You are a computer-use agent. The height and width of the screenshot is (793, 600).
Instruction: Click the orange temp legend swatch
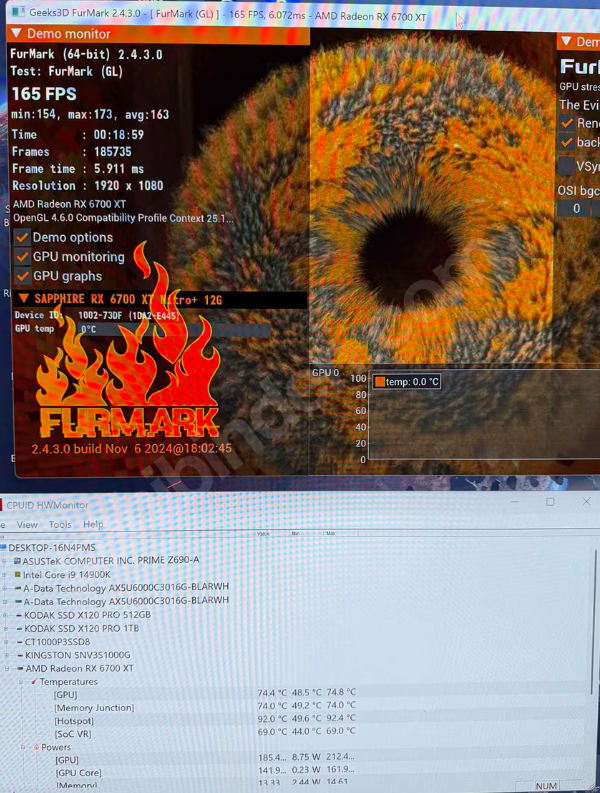pos(379,382)
